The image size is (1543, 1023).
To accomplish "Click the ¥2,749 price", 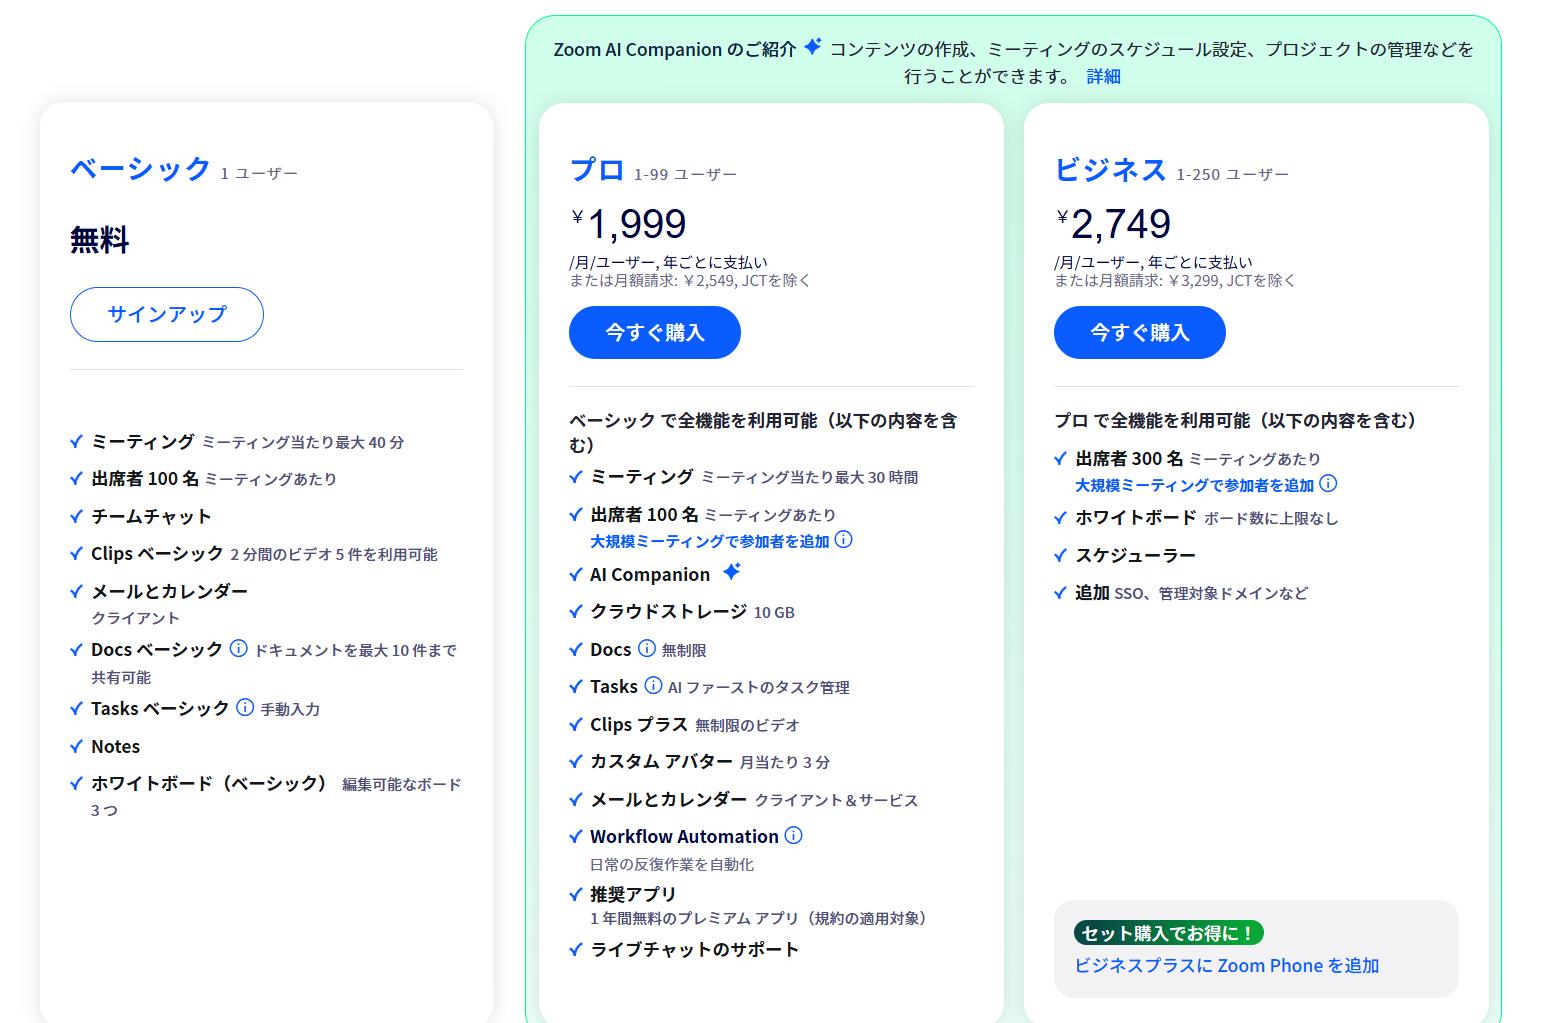I will tap(1113, 223).
